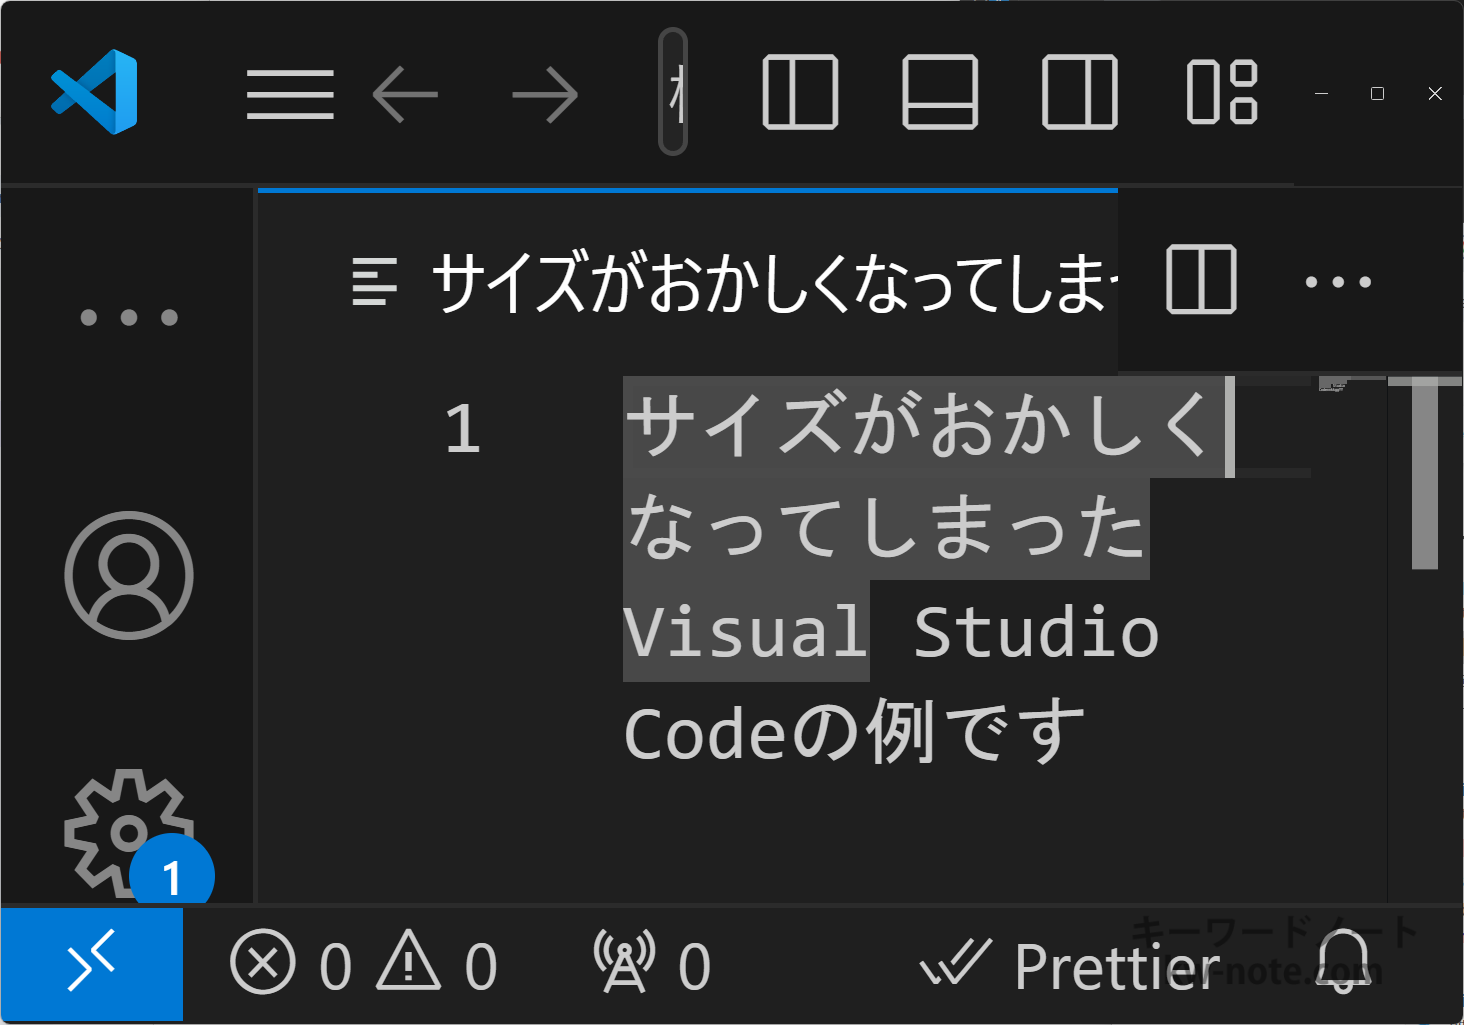Click the command center search box
Screen dimensions: 1464x1025
tap(673, 92)
